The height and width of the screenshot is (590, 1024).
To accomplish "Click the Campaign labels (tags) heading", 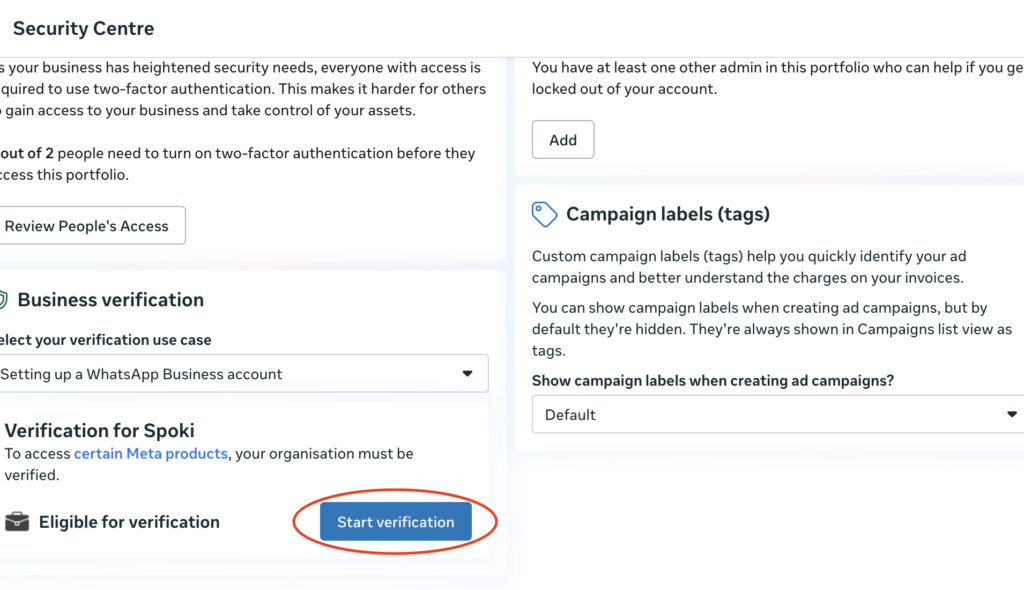I will click(667, 214).
